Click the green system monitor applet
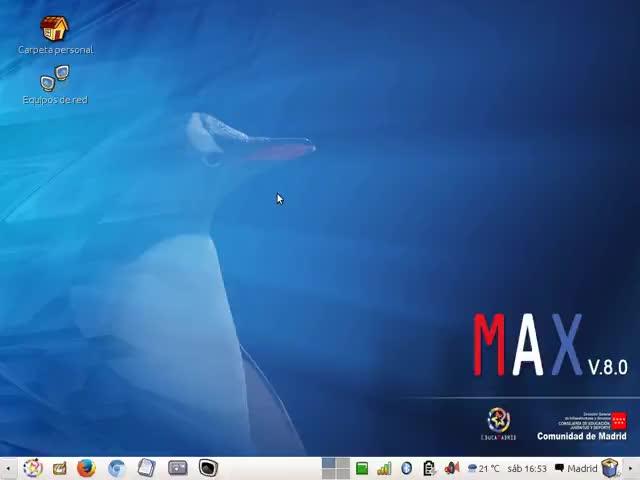The height and width of the screenshot is (480, 640). tap(362, 468)
